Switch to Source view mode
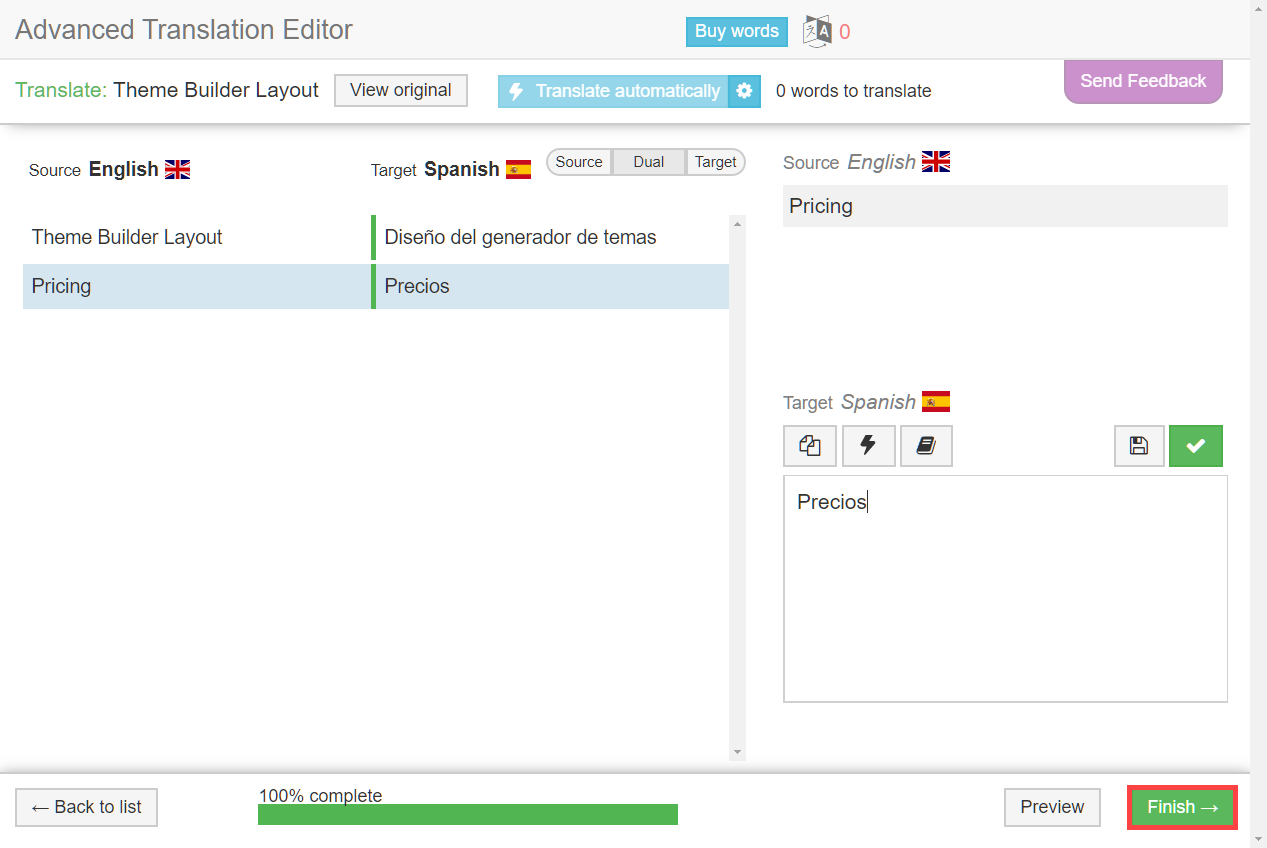This screenshot has height=848, width=1267. coord(579,162)
